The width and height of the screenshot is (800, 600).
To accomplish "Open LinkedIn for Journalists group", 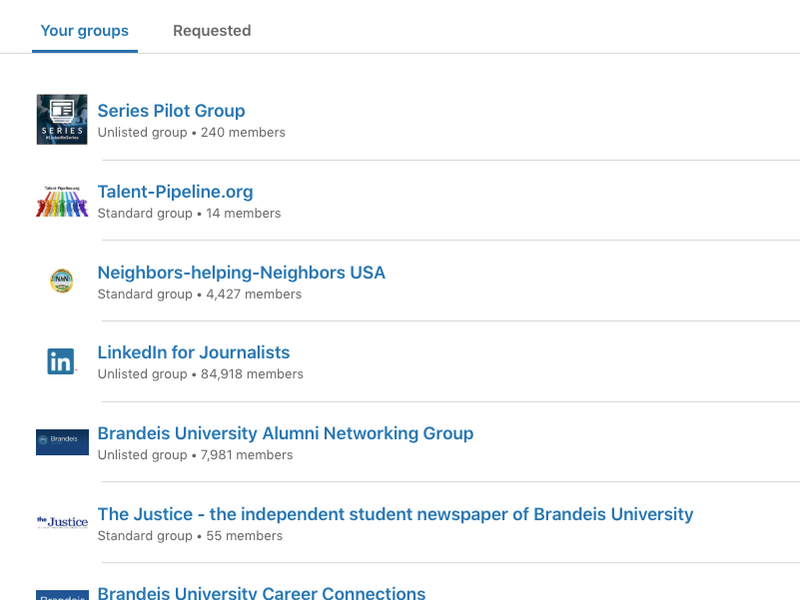I will [193, 353].
